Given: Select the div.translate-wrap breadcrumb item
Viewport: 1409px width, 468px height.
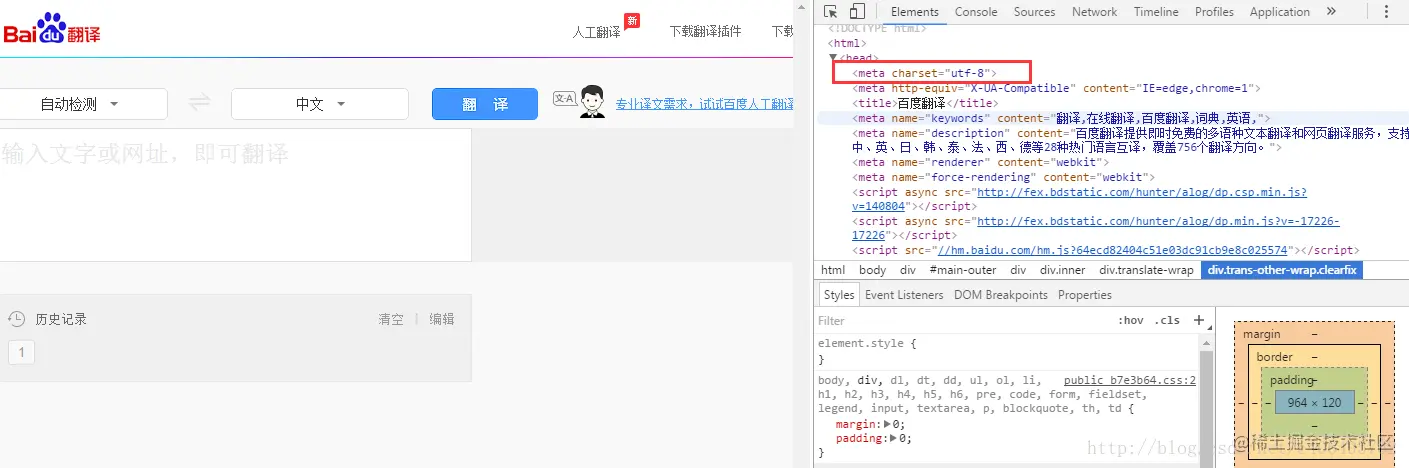Looking at the screenshot, I should (x=1146, y=270).
